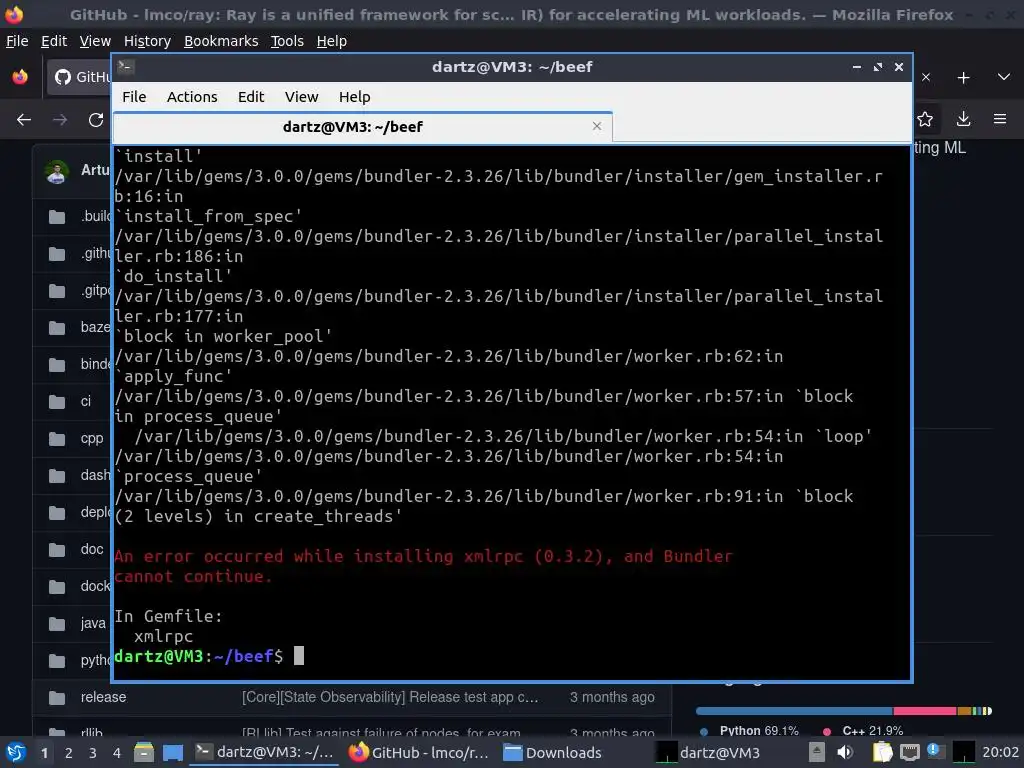The height and width of the screenshot is (768, 1024).
Task: Activate the dartz@VM3 terminal taskbar entry
Action: tap(264, 752)
